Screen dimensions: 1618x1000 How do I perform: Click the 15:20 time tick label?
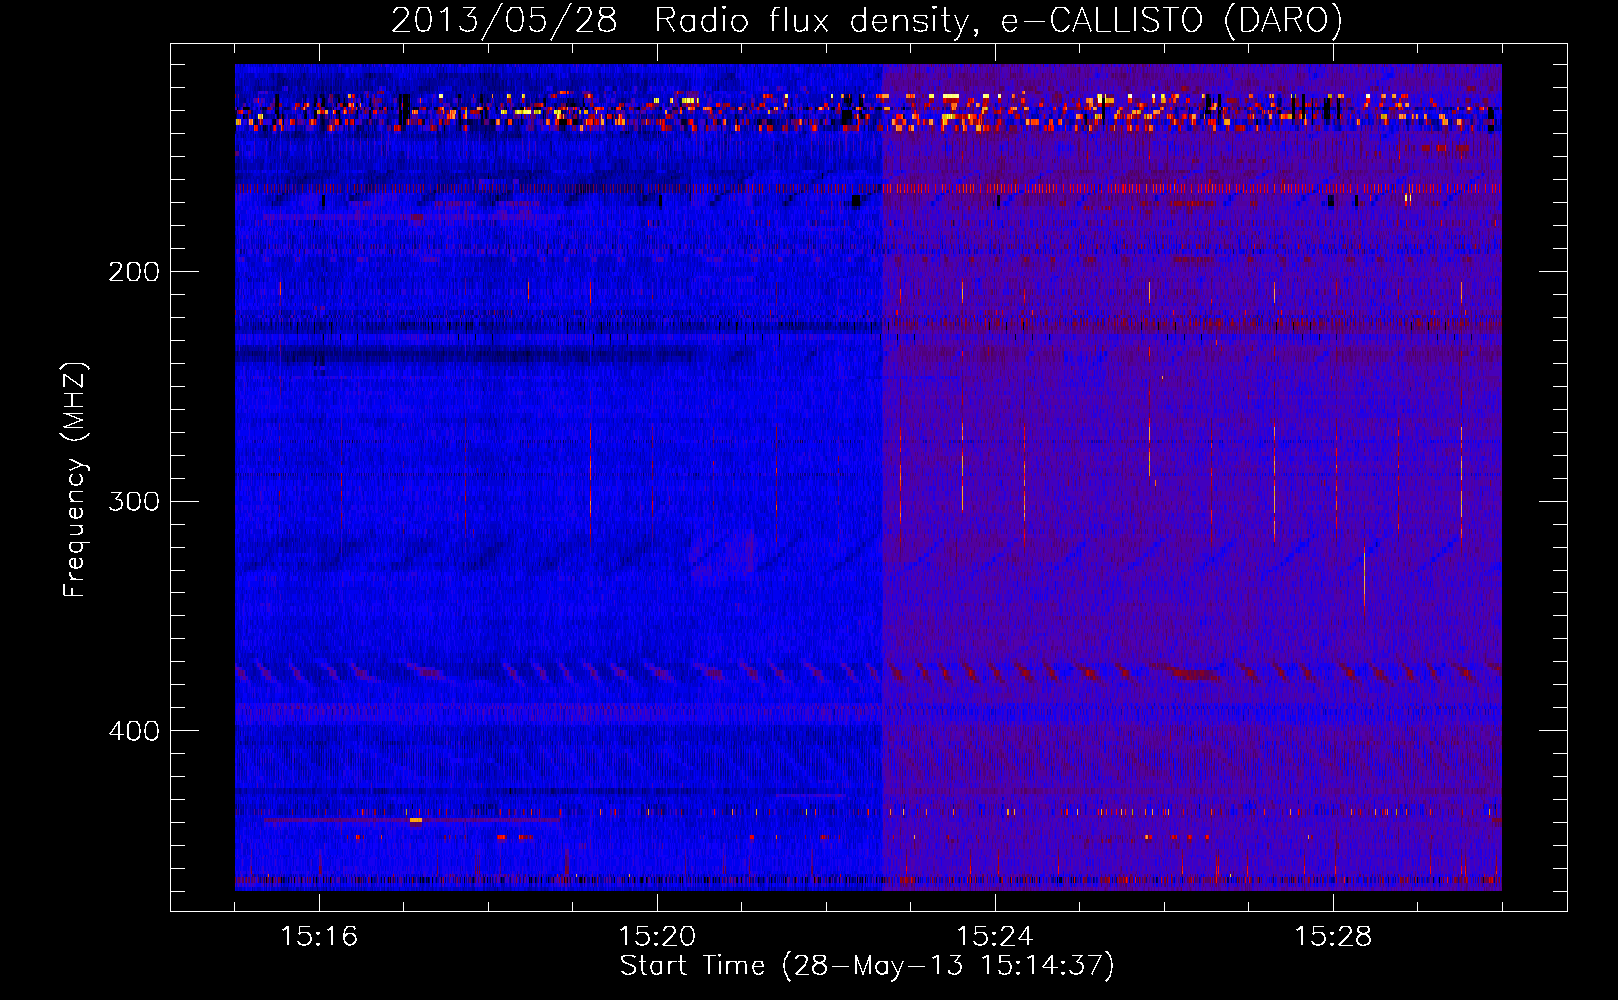(657, 936)
